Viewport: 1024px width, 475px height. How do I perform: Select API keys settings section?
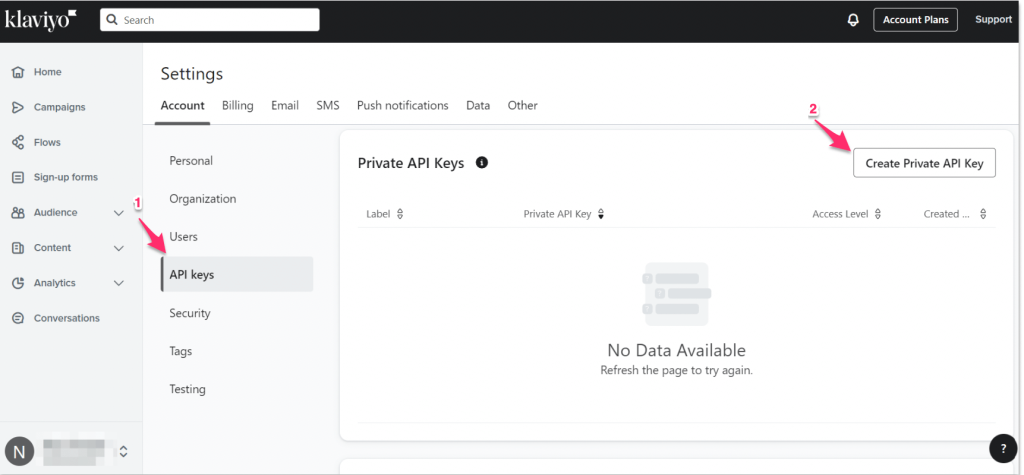click(237, 274)
